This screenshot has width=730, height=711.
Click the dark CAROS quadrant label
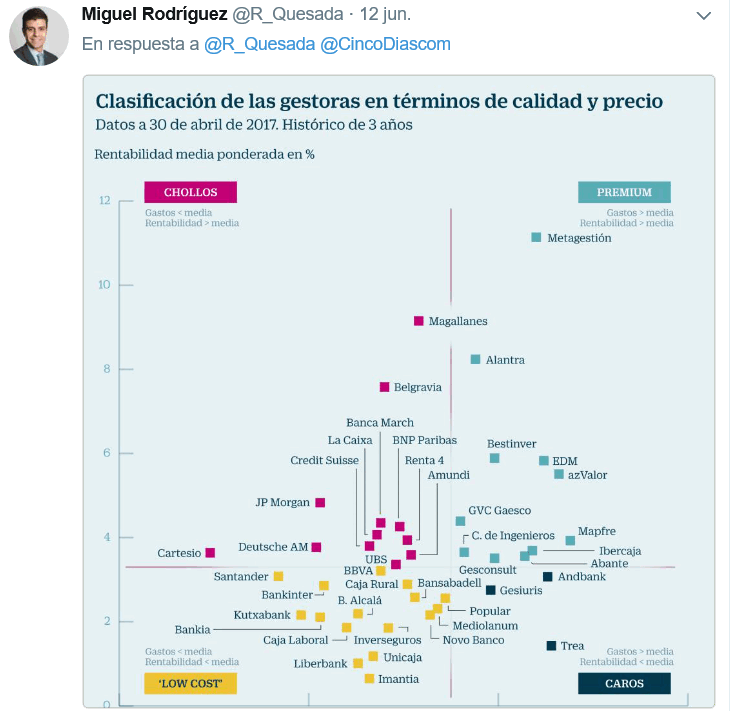624,684
